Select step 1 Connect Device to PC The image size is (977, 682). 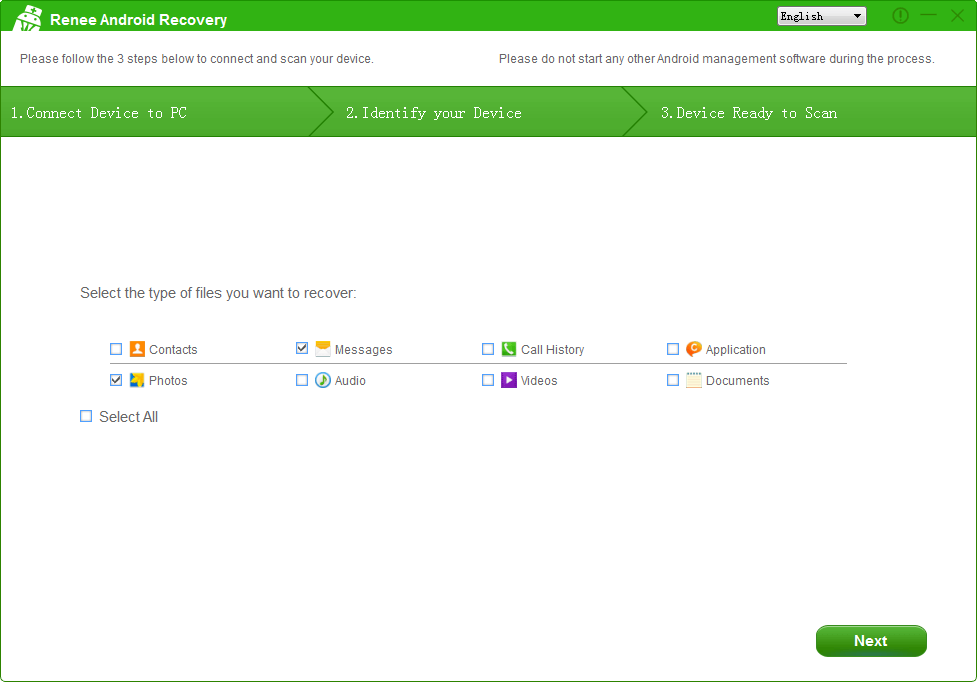click(x=98, y=113)
